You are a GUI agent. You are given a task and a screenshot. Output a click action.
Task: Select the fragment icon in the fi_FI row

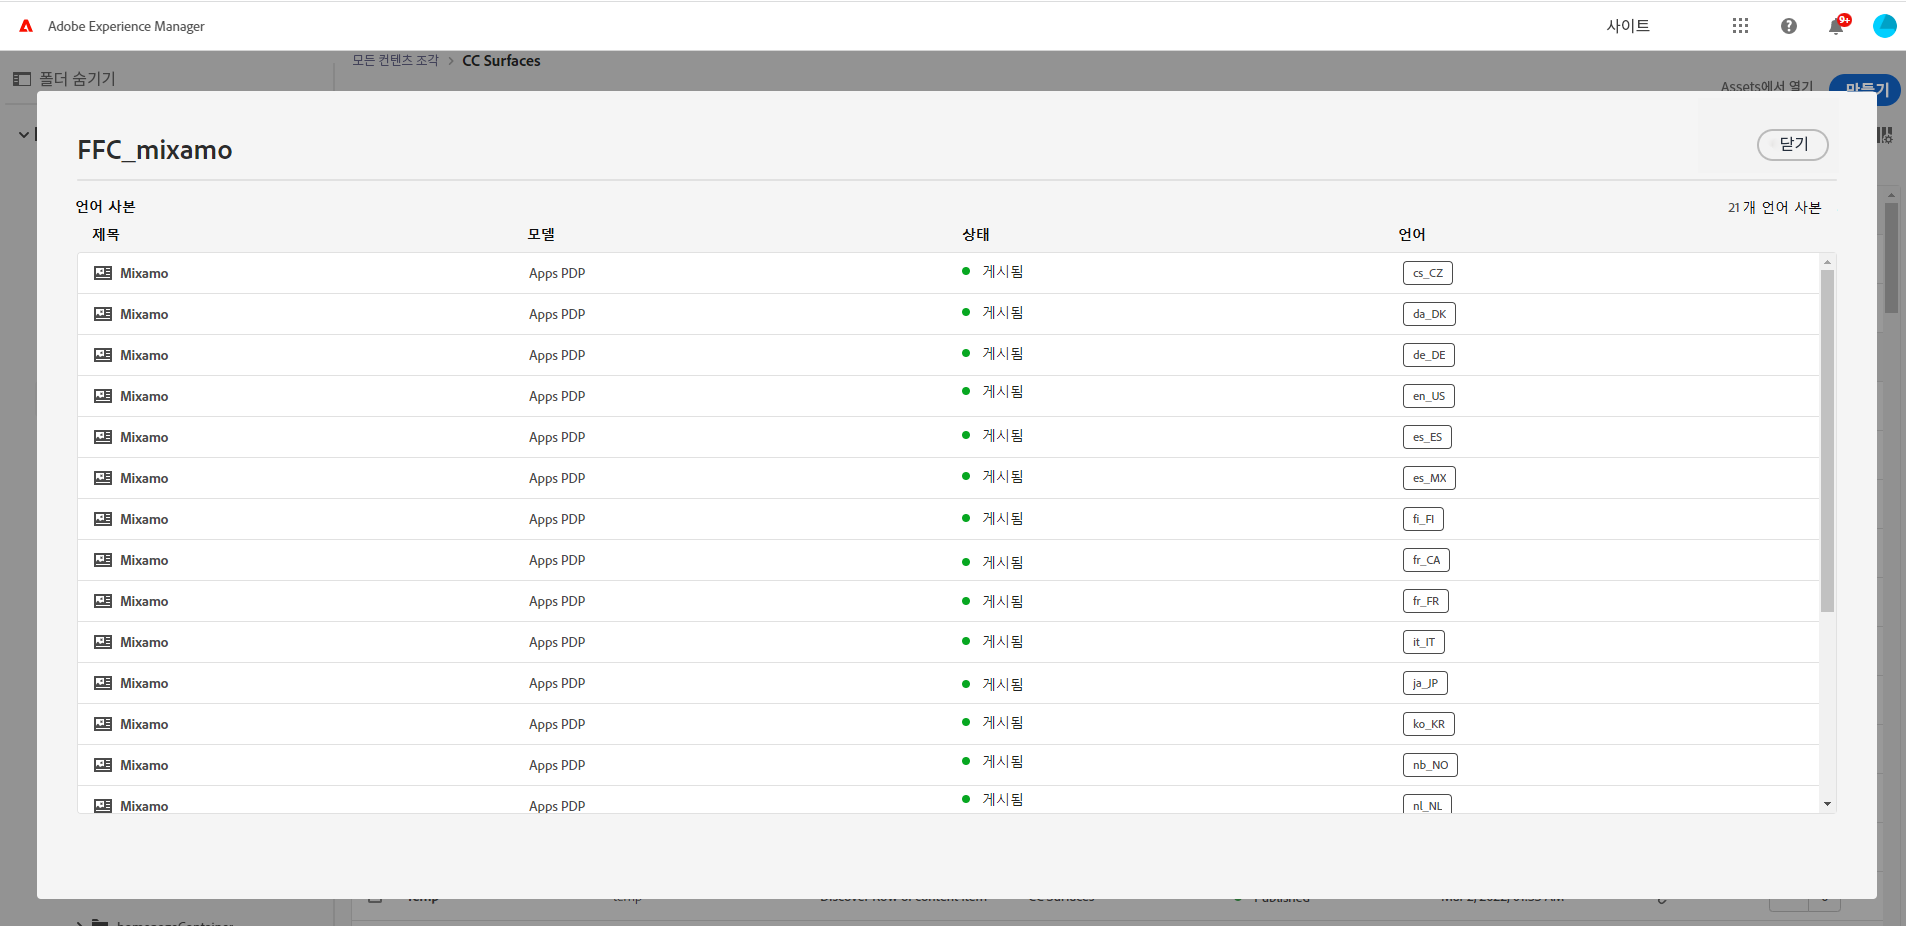(103, 519)
